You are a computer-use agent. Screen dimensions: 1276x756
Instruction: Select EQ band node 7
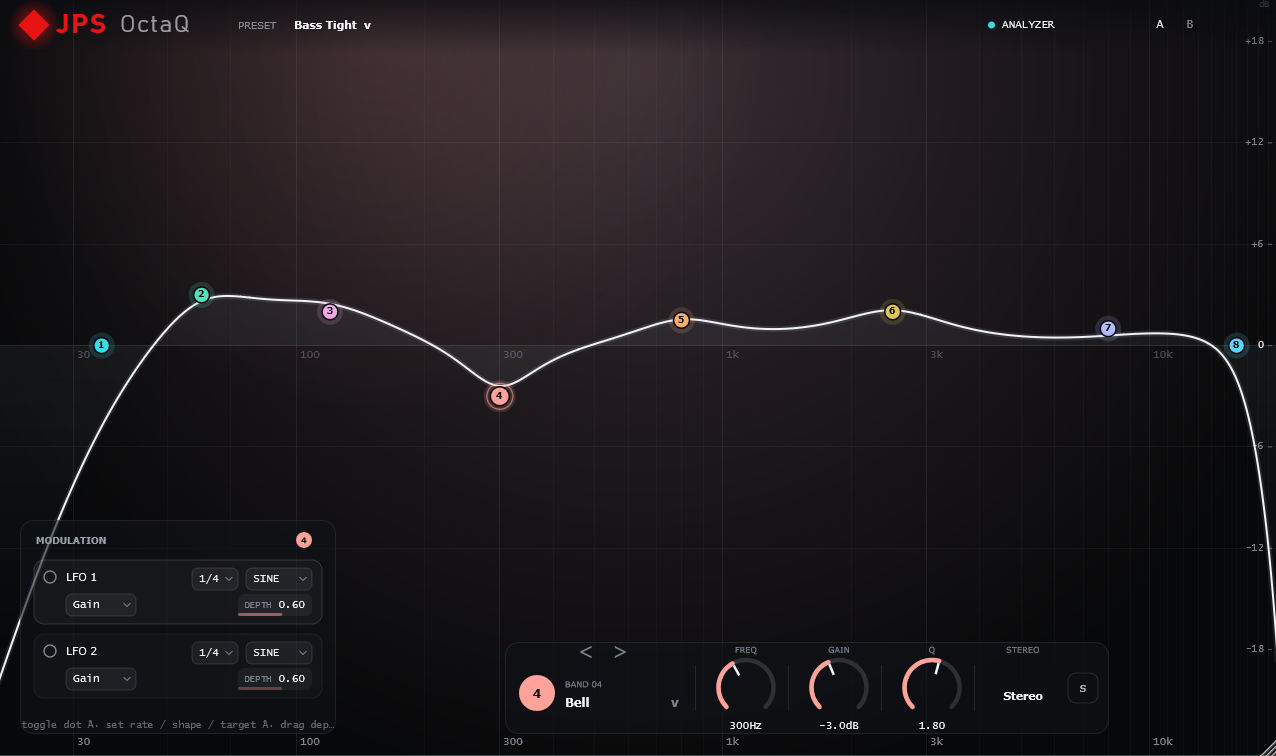click(x=1107, y=328)
